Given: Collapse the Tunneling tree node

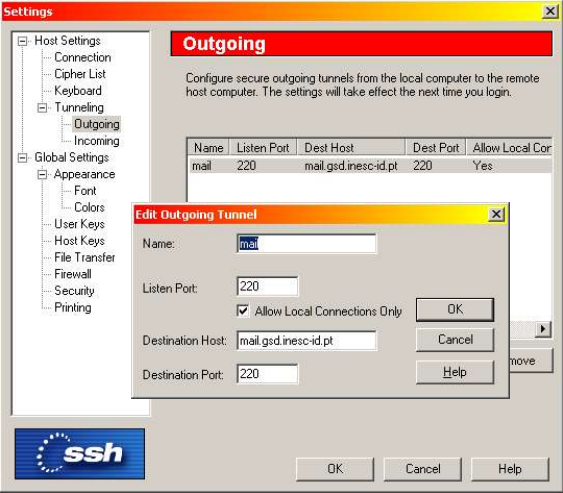Looking at the screenshot, I should tap(42, 108).
